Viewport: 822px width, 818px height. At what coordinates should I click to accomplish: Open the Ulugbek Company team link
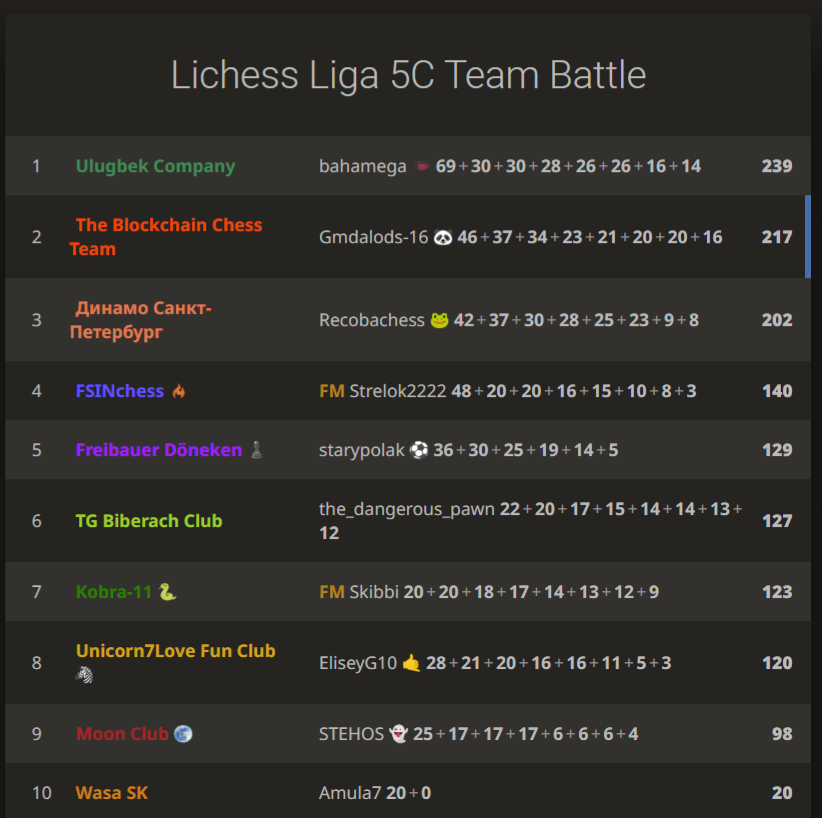click(155, 166)
